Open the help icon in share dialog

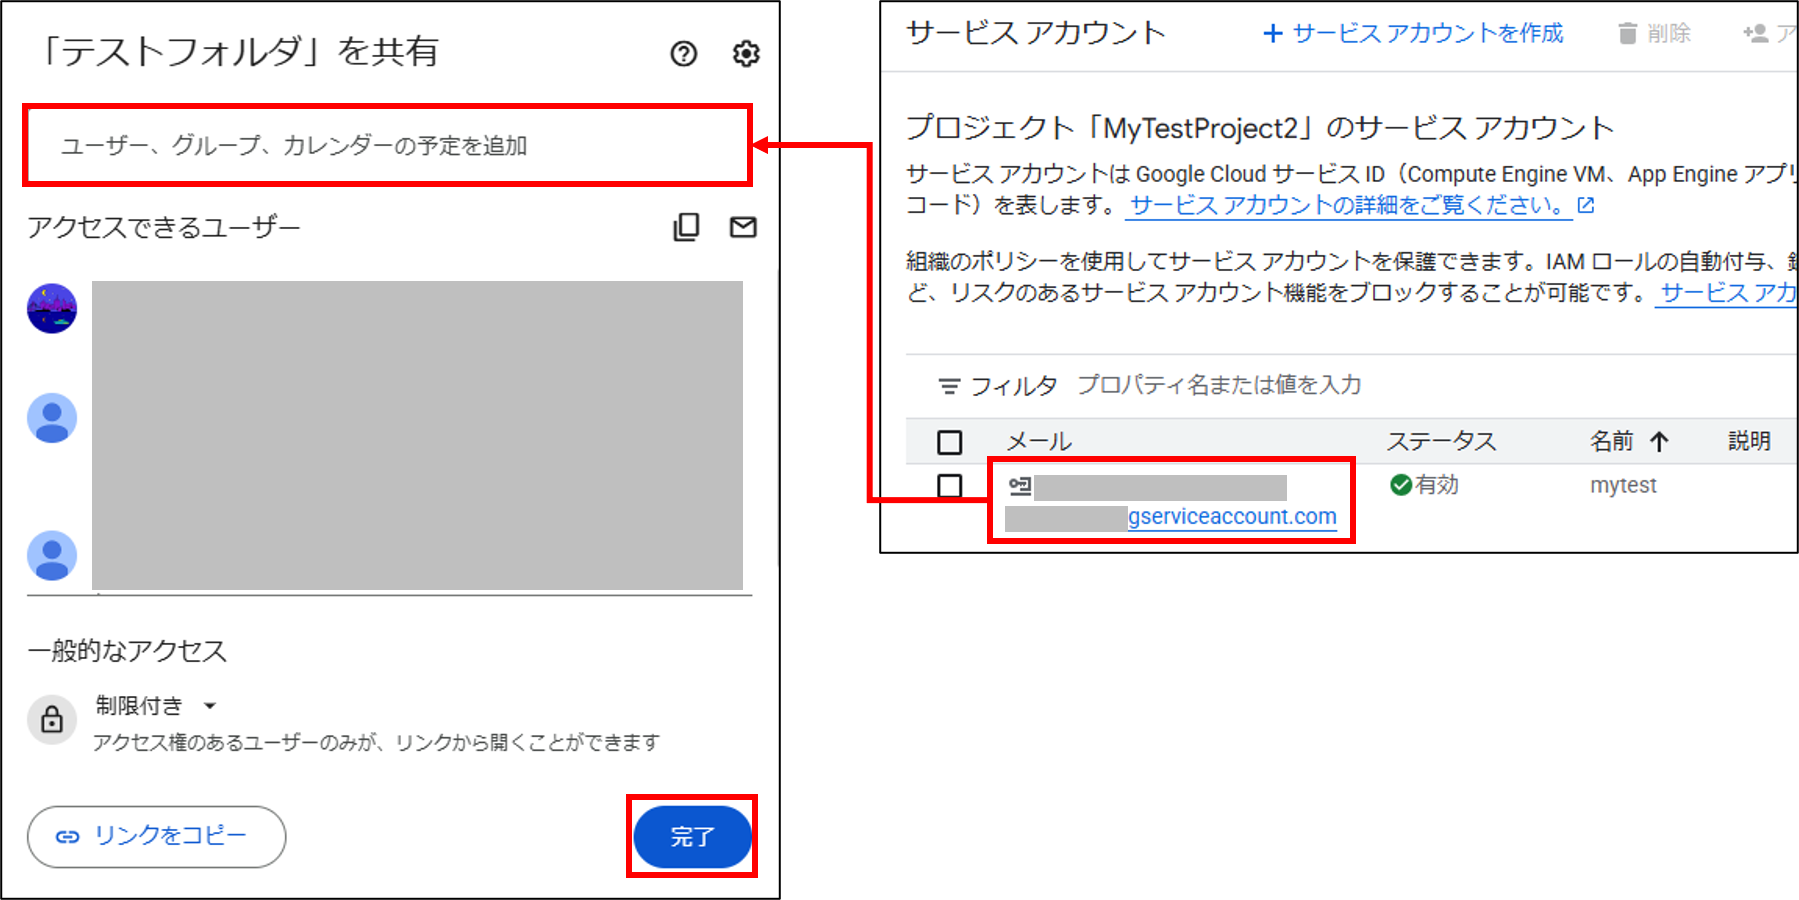[683, 54]
